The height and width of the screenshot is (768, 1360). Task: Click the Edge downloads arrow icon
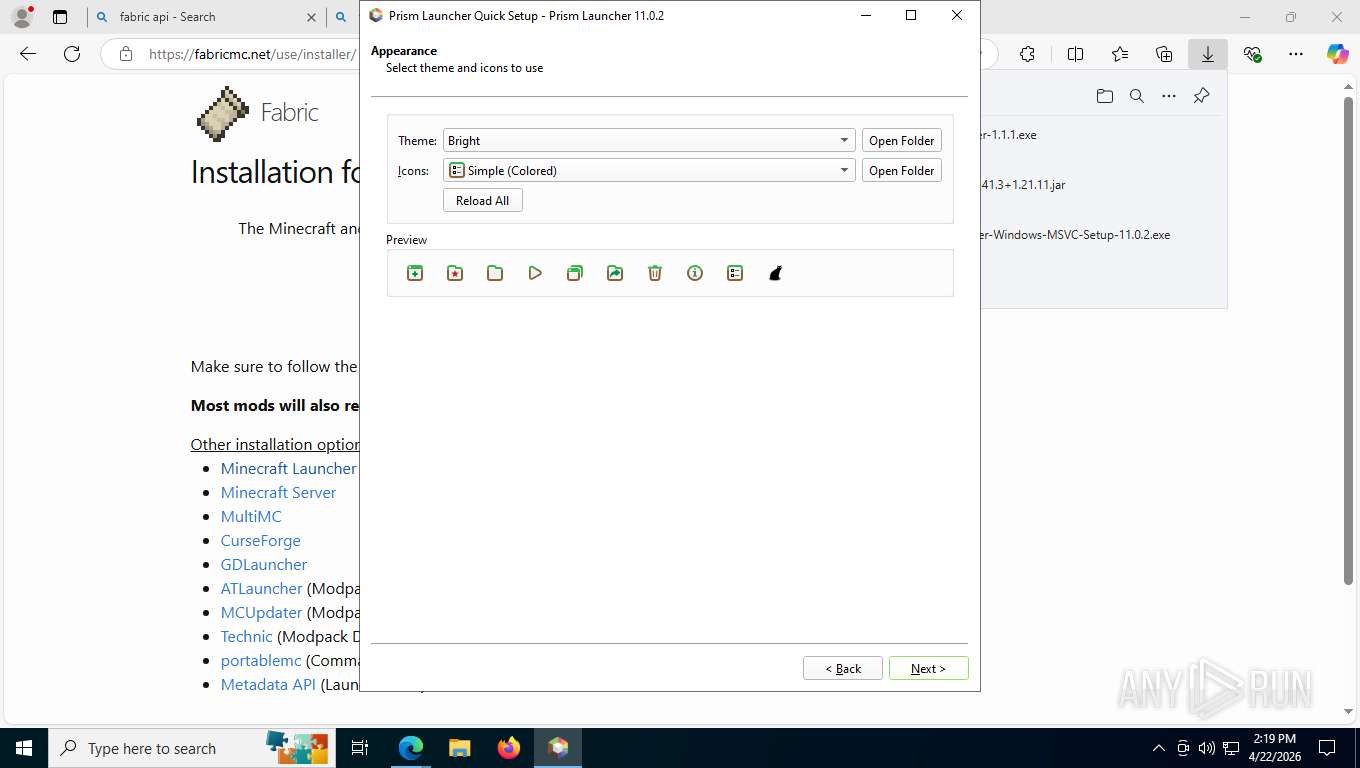point(1208,55)
